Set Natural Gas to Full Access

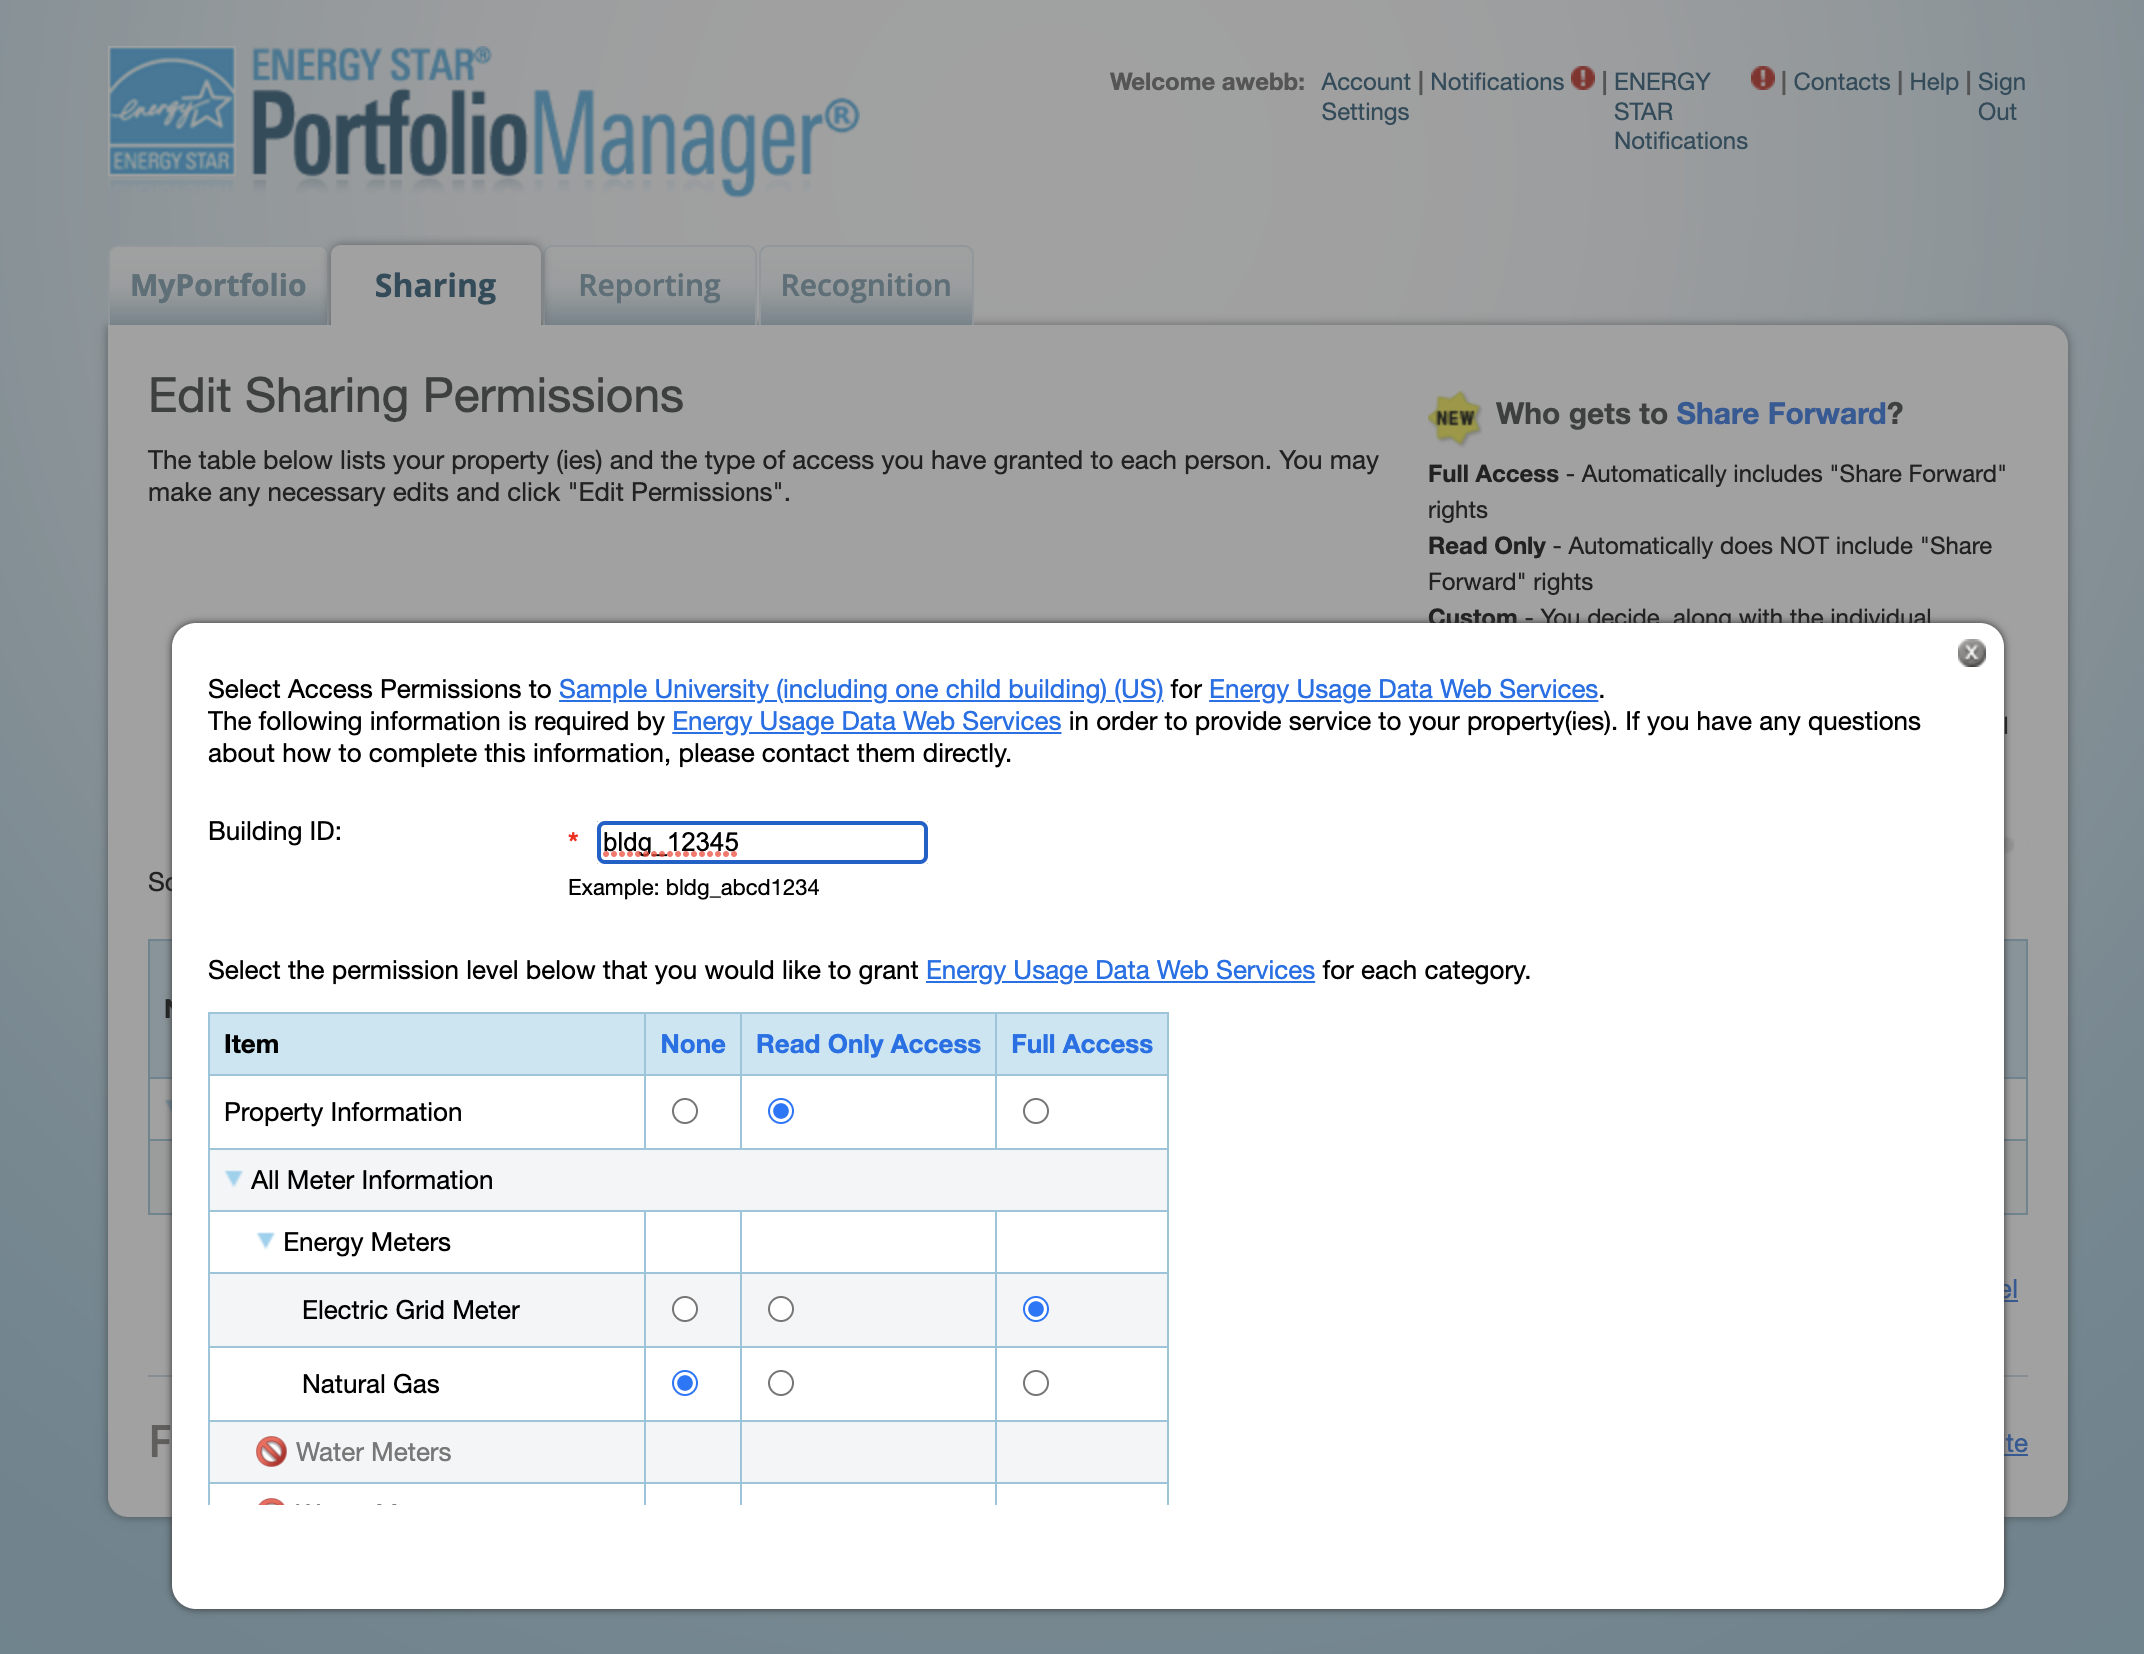pos(1036,1383)
